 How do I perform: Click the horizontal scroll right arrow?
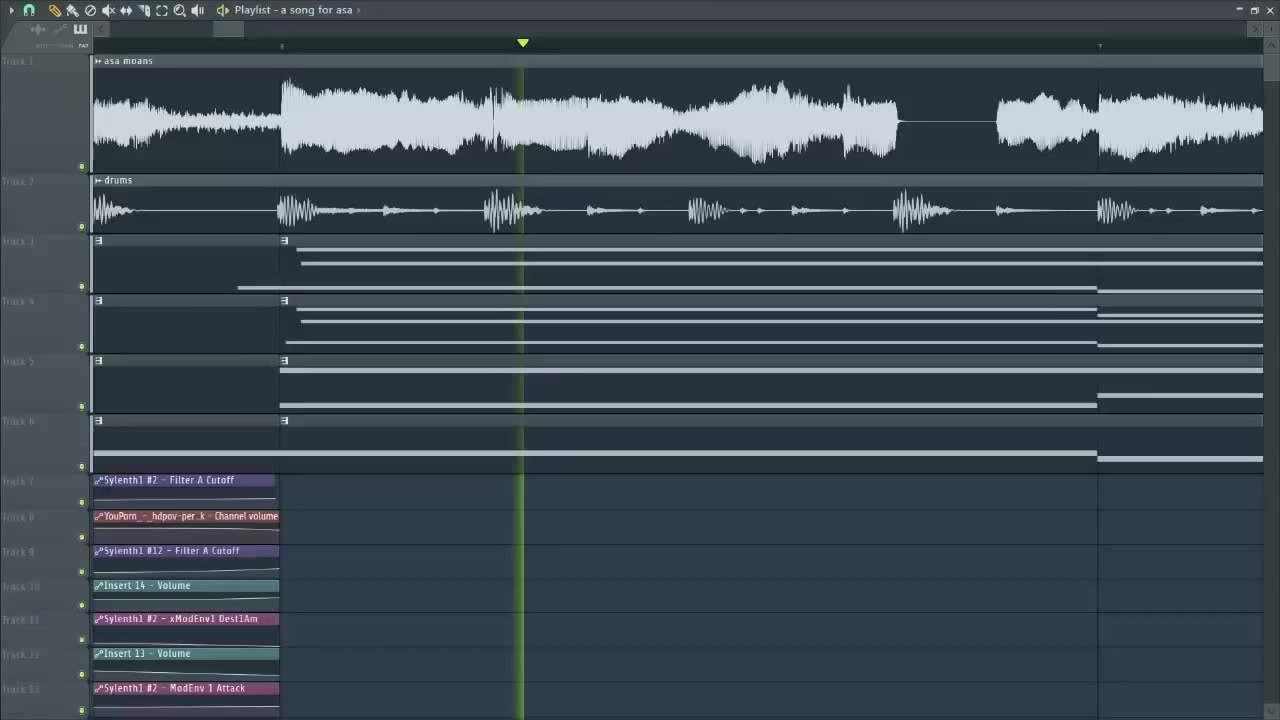(1257, 29)
